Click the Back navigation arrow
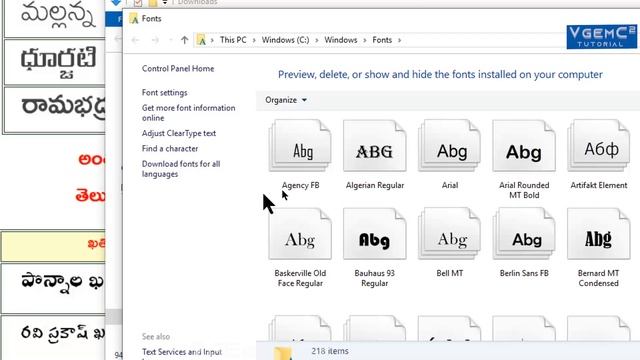Screen dimensions: 640x360 (136, 40)
